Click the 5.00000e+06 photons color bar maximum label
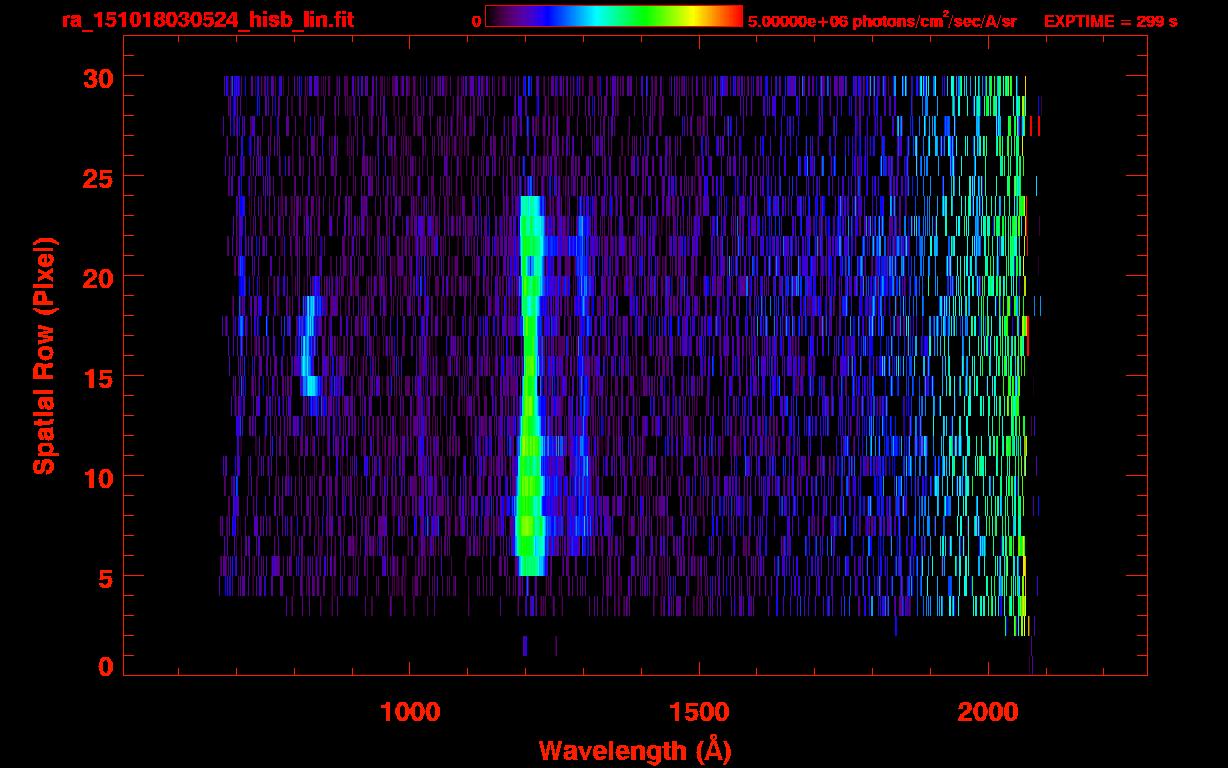Viewport: 1228px width, 768px height. coord(882,21)
